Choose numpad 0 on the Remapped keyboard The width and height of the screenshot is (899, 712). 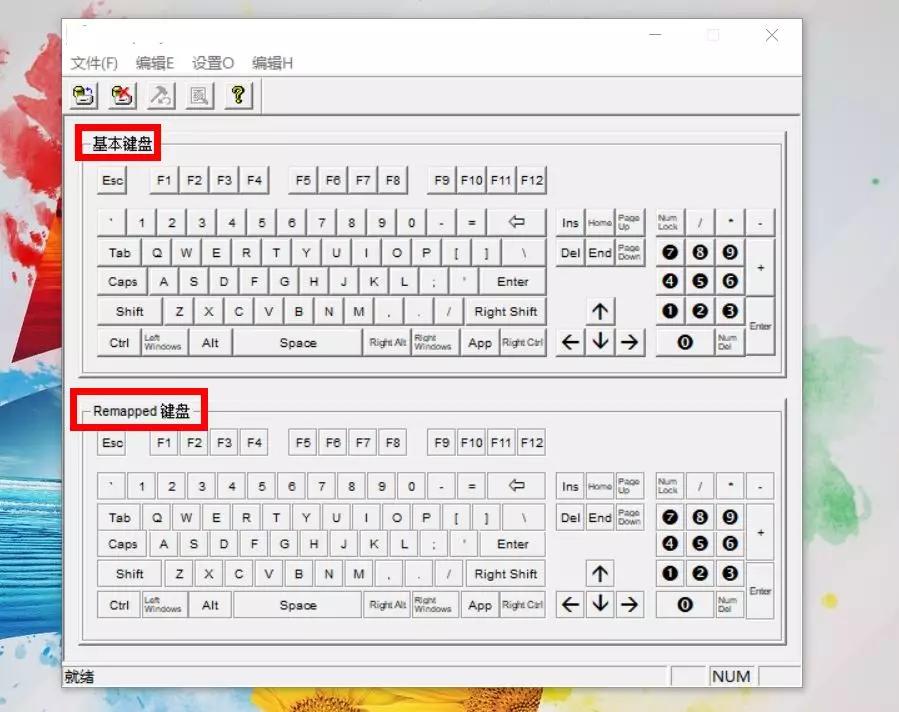684,605
